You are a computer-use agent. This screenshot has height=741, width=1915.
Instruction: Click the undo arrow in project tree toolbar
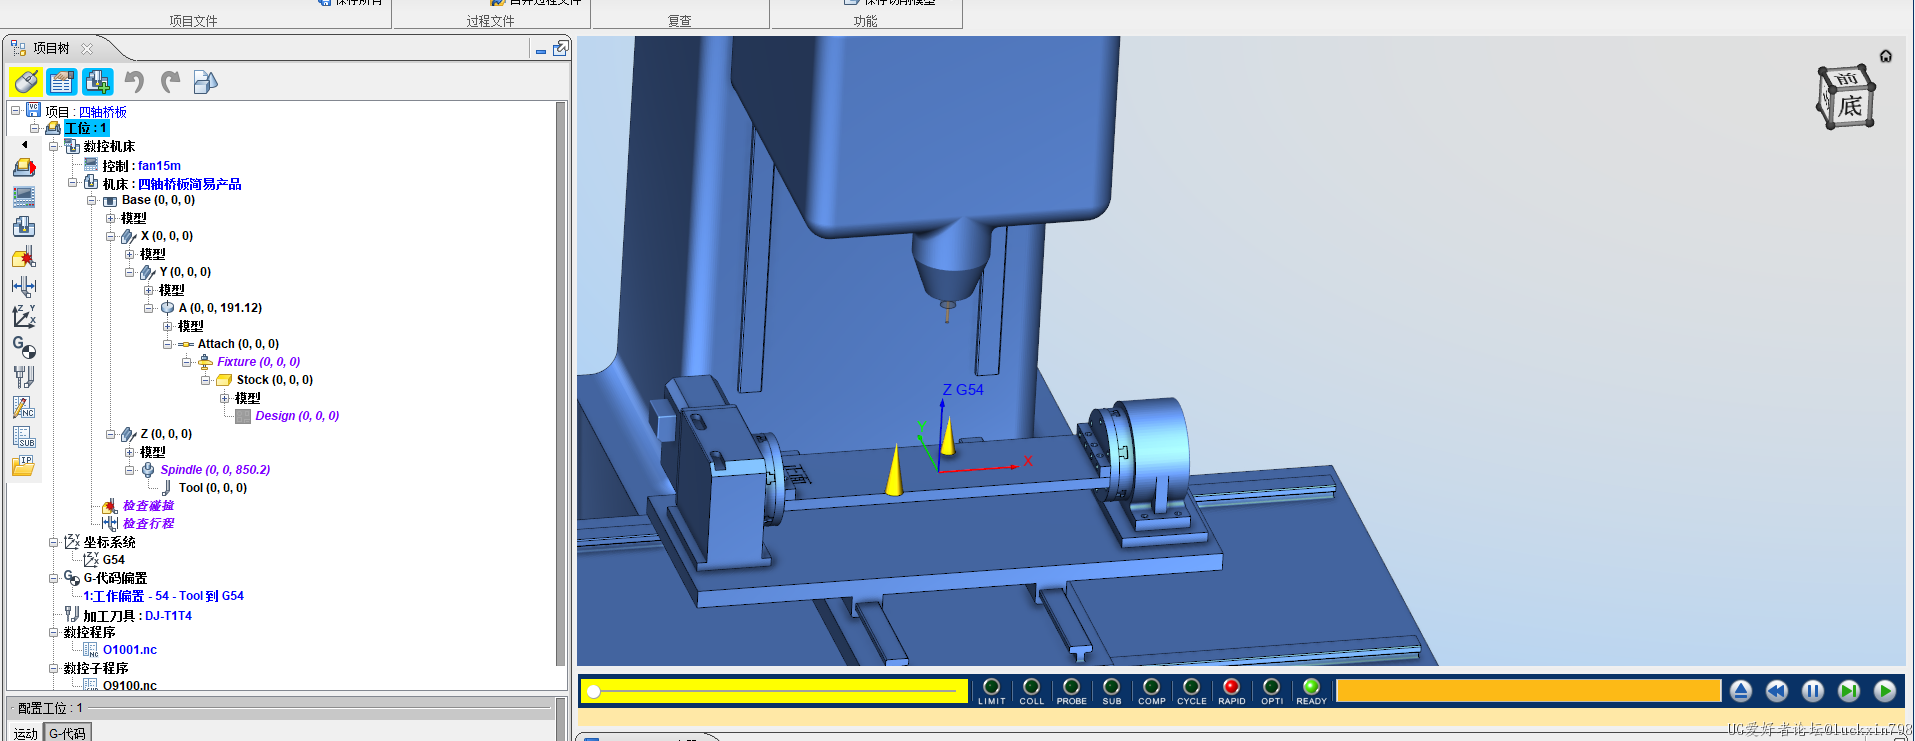click(135, 82)
